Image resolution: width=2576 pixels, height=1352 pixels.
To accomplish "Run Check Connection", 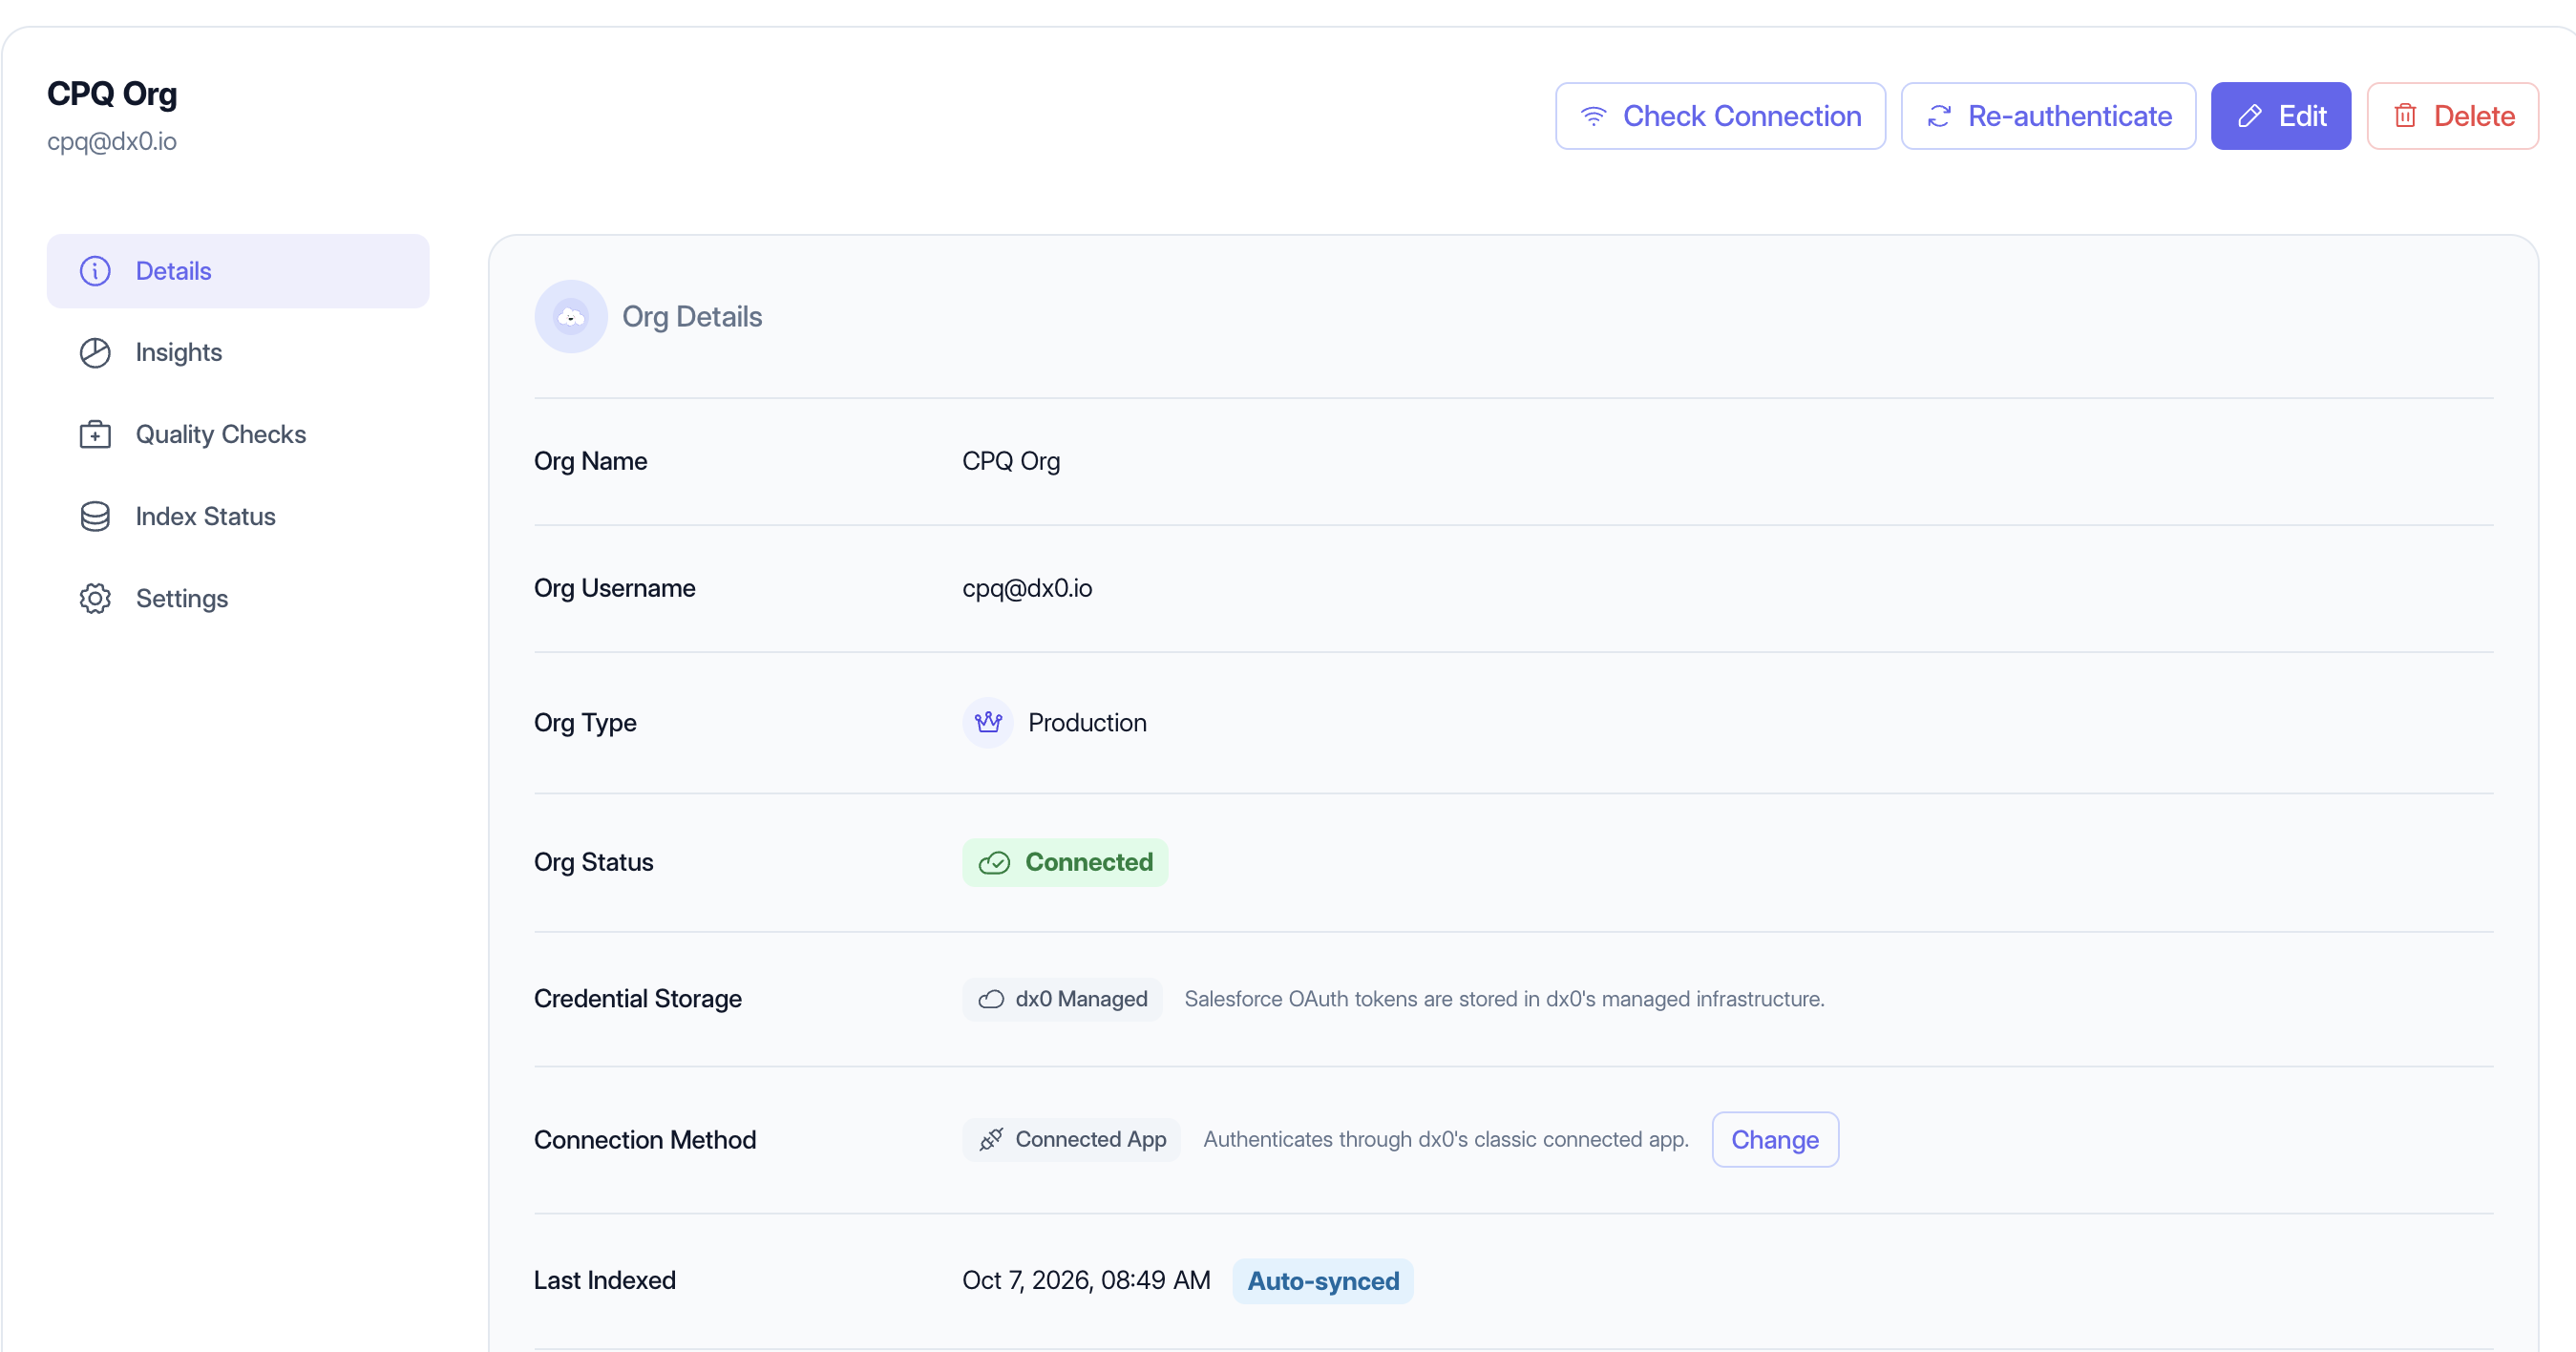I will (x=1720, y=116).
